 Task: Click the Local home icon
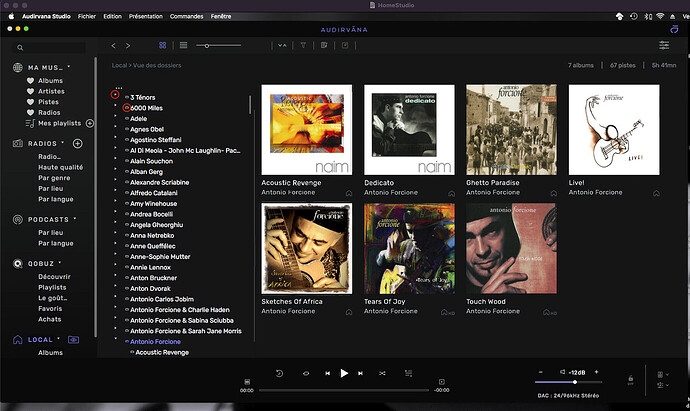pyautogui.click(x=18, y=340)
